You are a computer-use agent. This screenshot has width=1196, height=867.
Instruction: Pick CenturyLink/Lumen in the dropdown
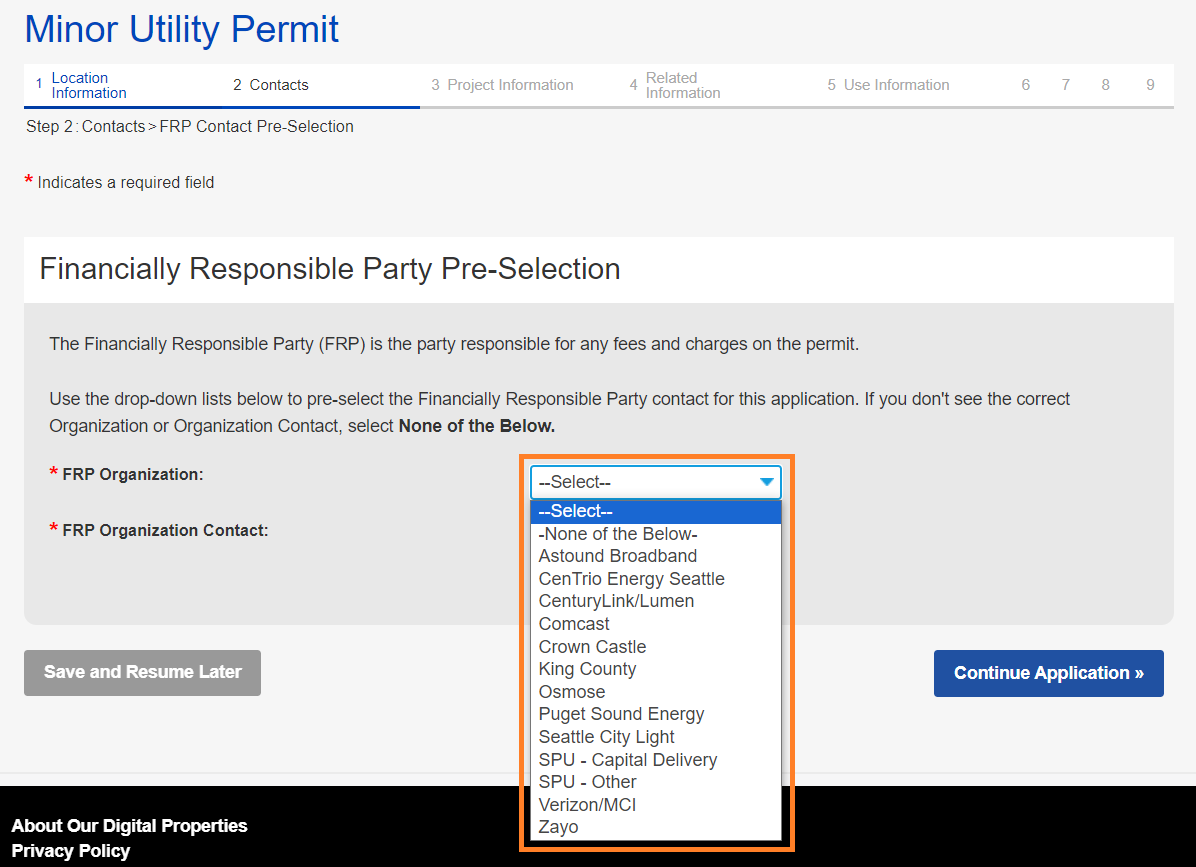616,601
